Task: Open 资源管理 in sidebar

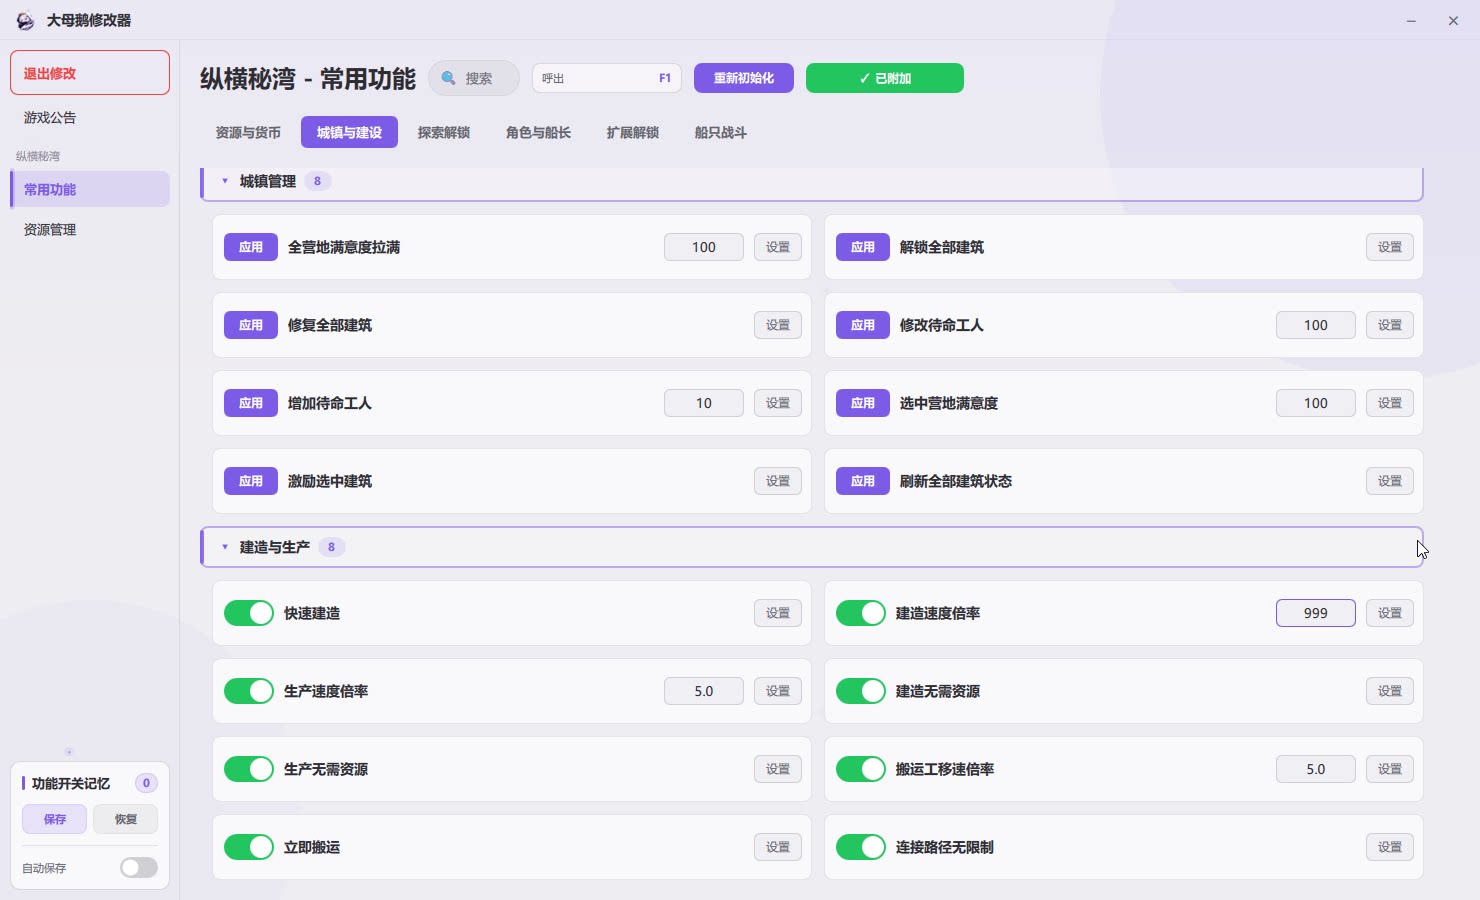Action: (x=90, y=230)
